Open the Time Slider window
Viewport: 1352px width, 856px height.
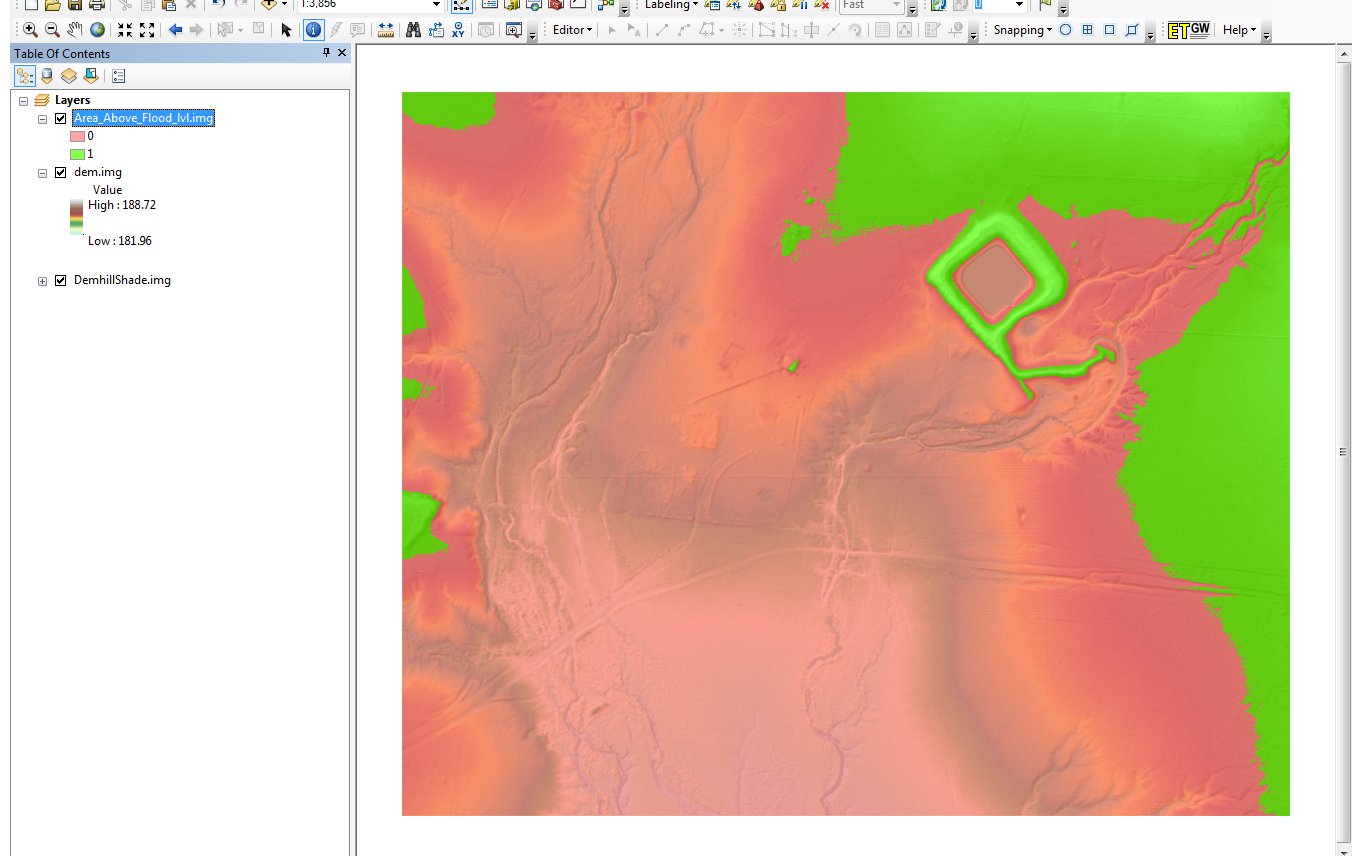(x=486, y=30)
